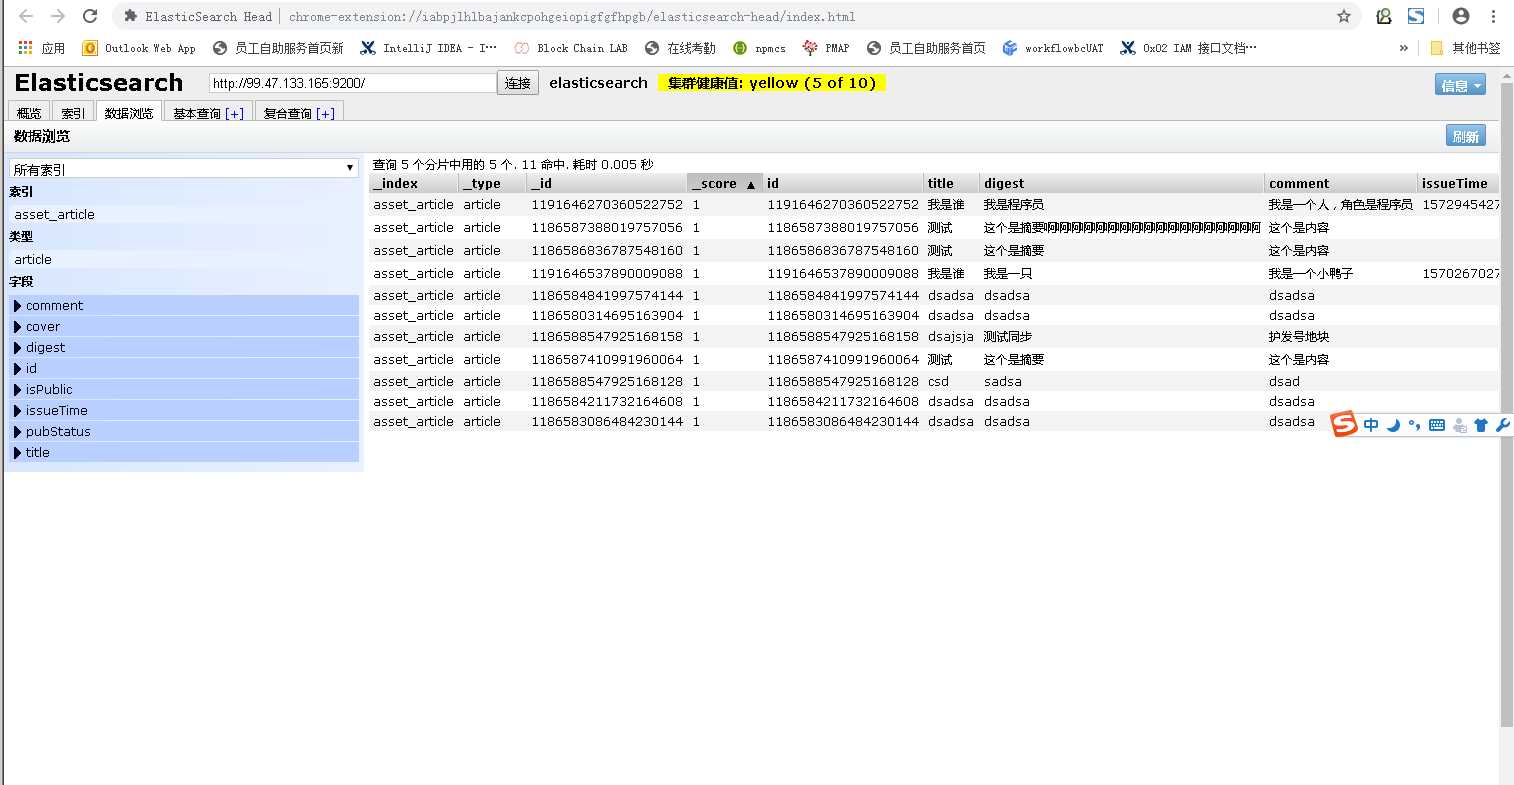The height and width of the screenshot is (785, 1514).
Task: Open row with title dsajsja
Action: pos(934,336)
